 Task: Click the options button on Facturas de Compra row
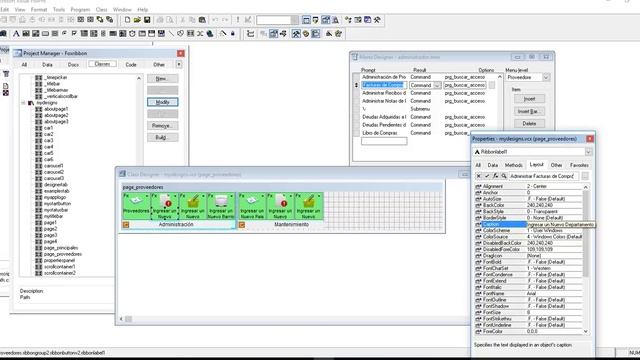click(492, 85)
